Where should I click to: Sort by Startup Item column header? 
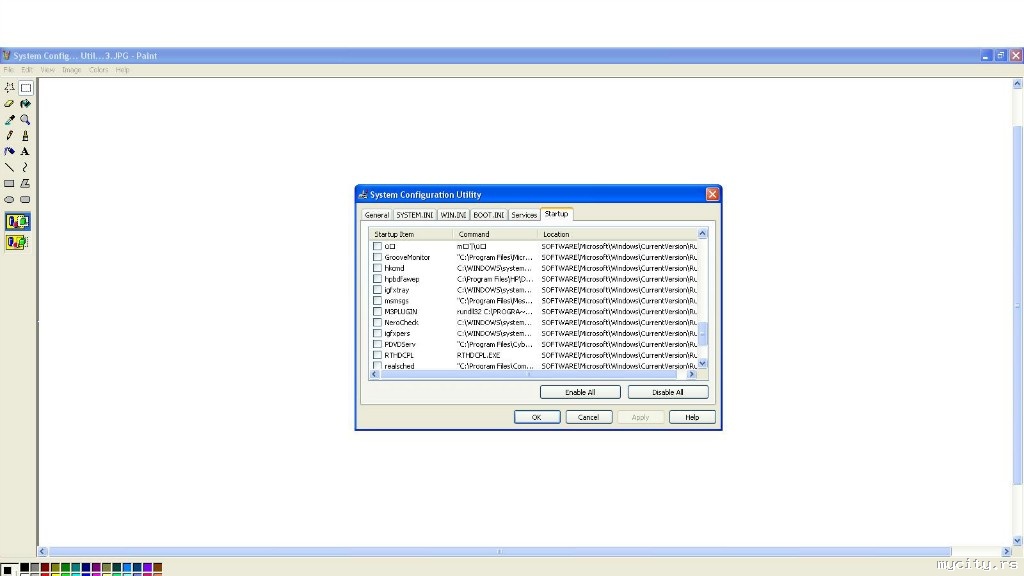411,234
